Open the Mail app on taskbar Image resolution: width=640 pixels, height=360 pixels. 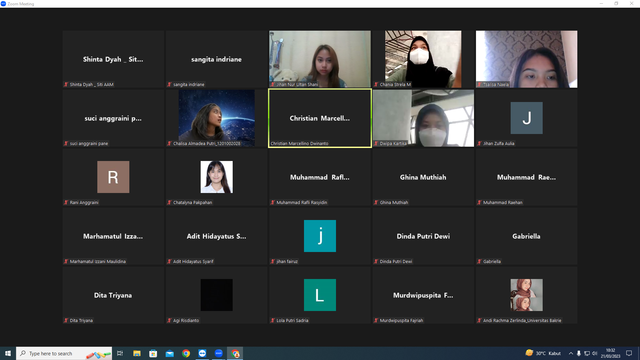click(169, 353)
